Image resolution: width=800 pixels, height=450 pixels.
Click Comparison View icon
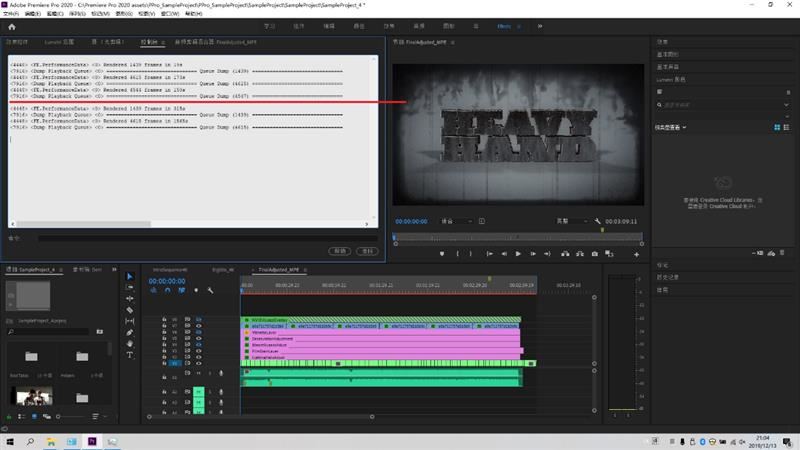pos(609,254)
